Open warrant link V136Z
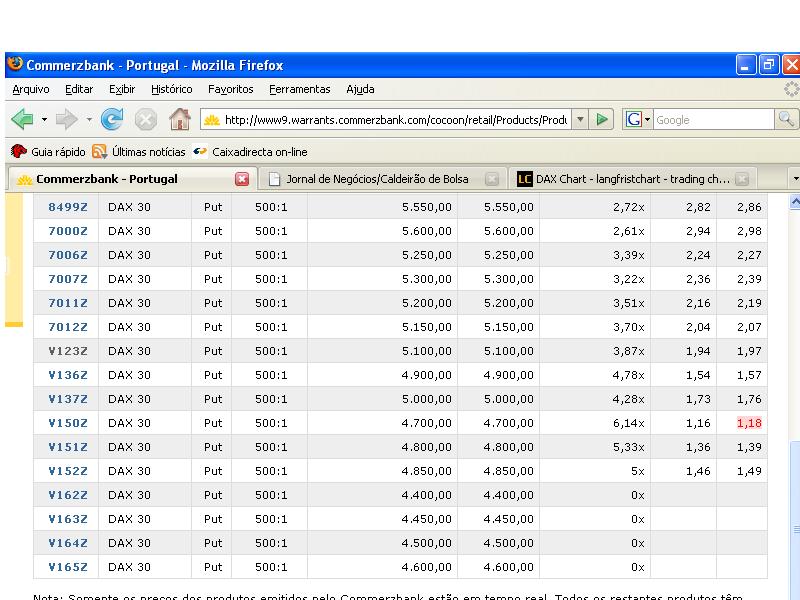The height and width of the screenshot is (600, 800). point(68,375)
